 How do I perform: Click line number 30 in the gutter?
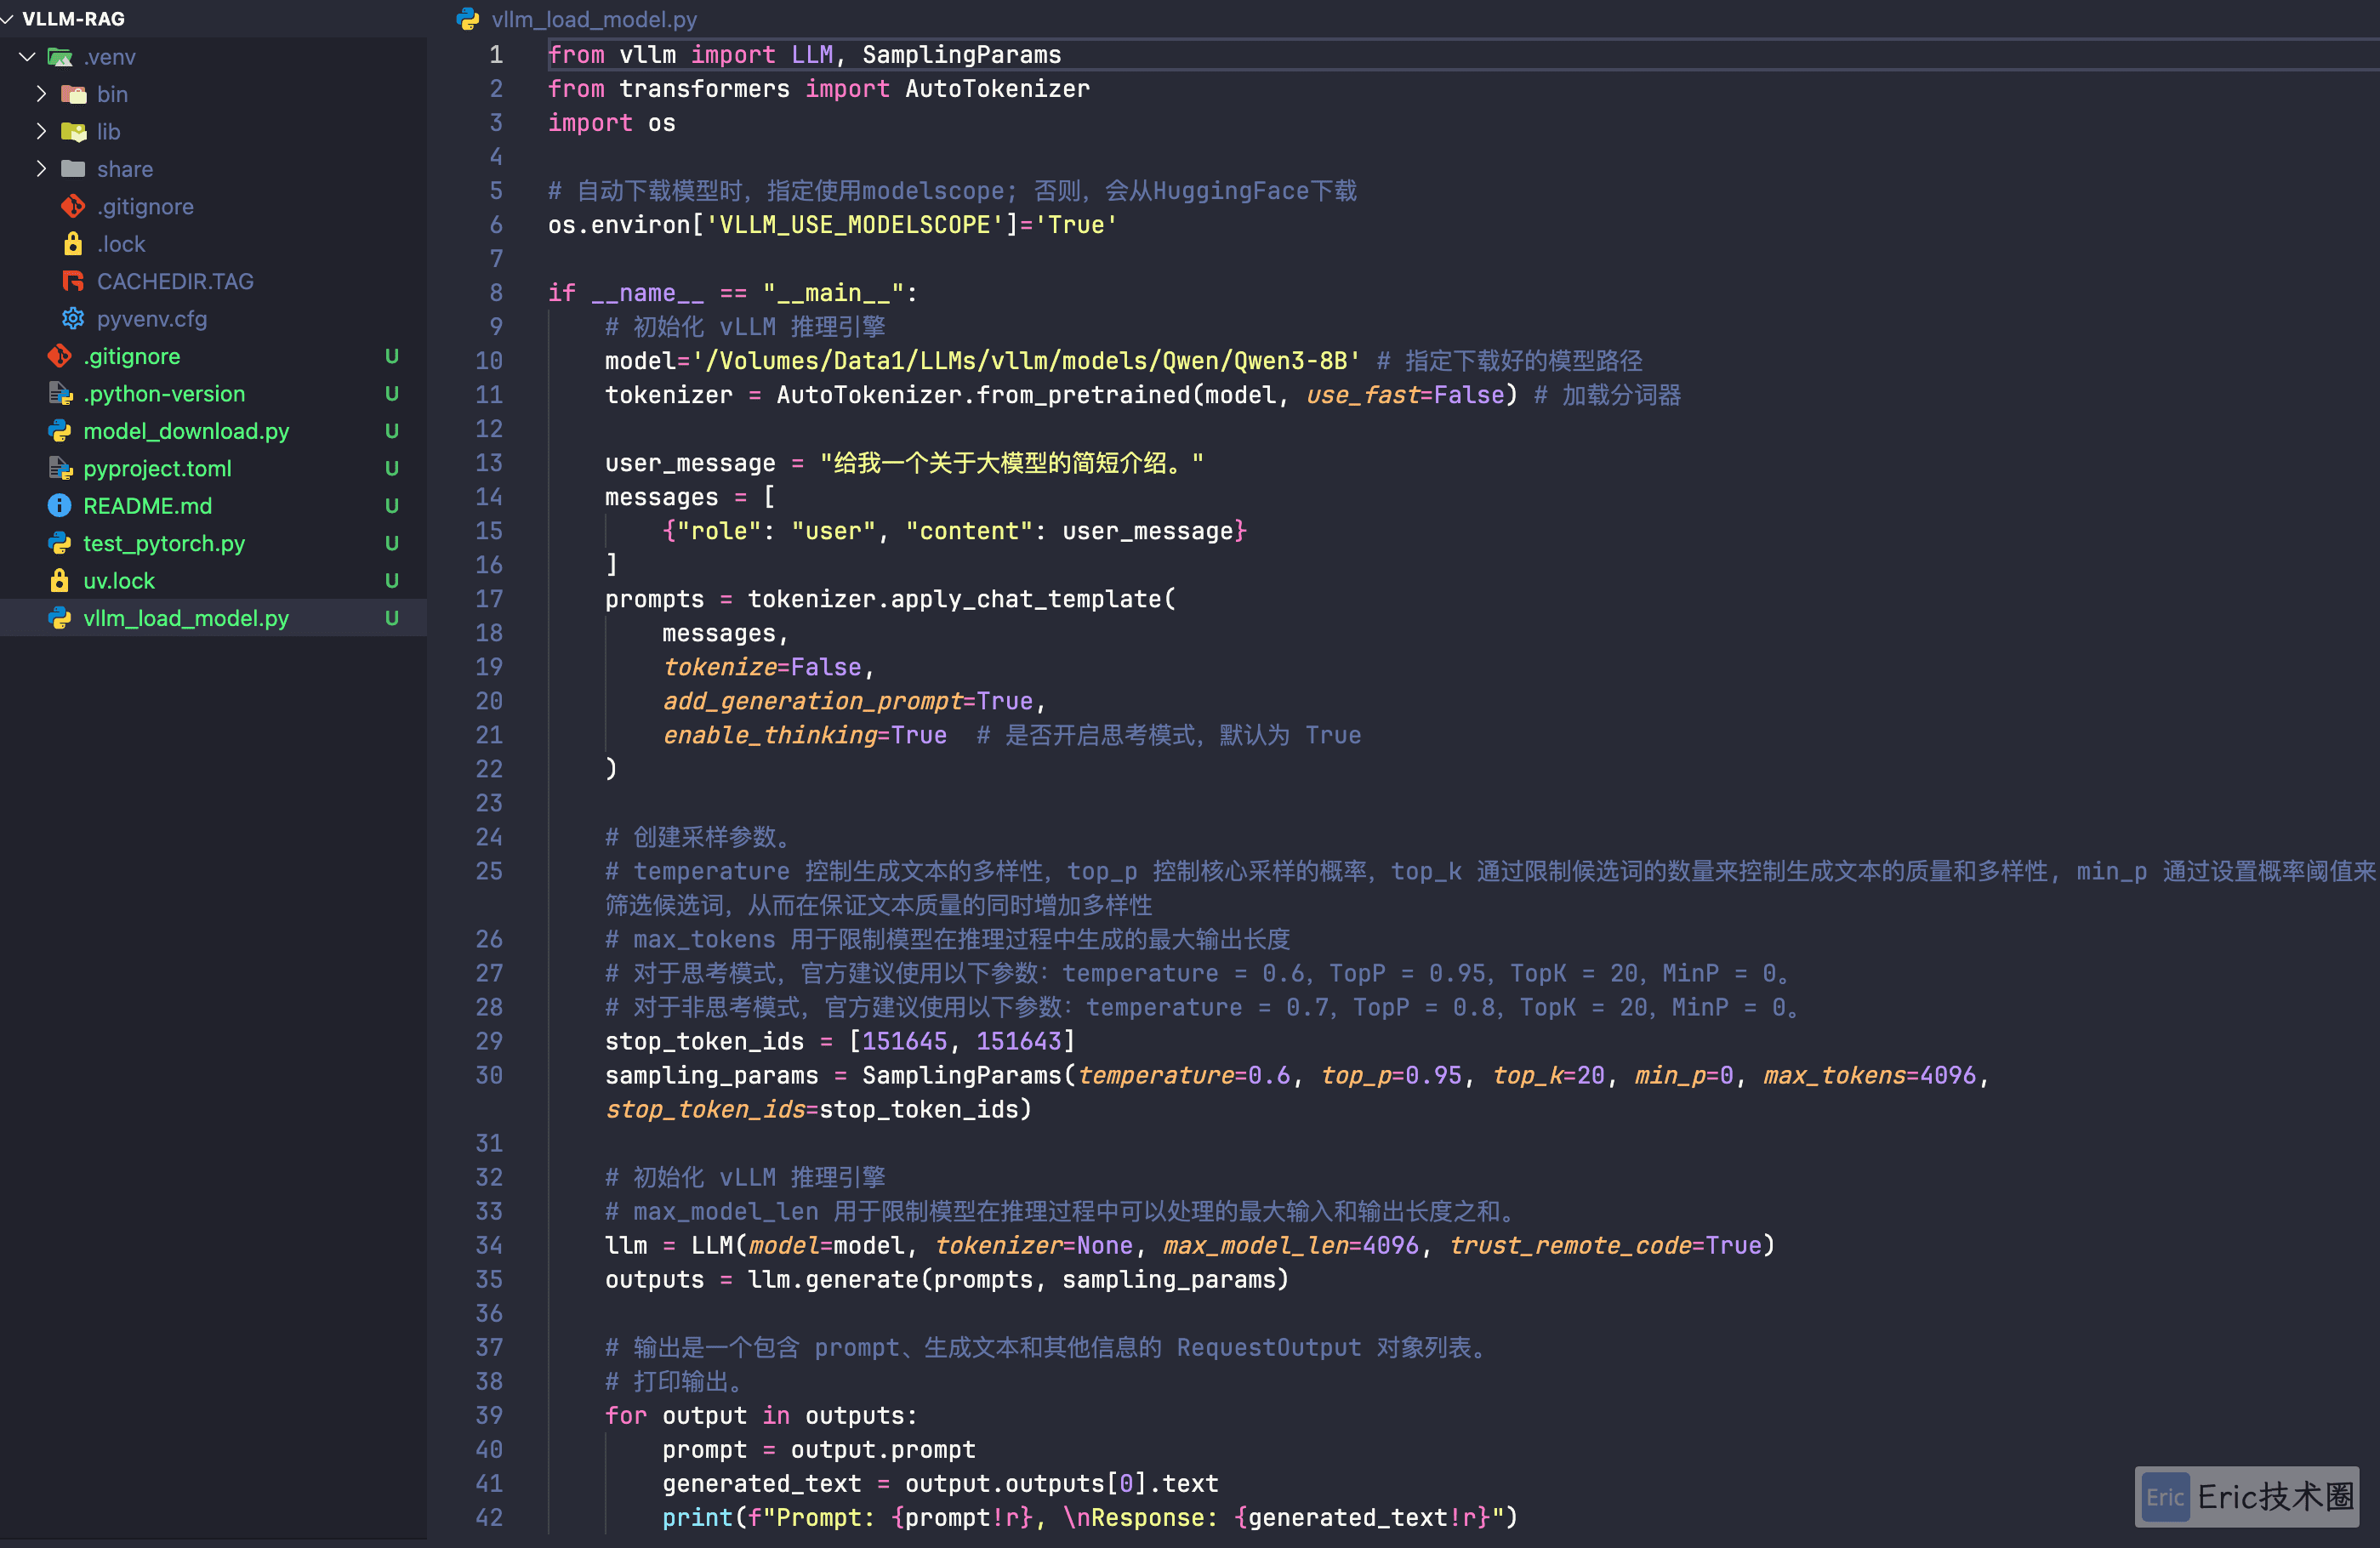(489, 1075)
